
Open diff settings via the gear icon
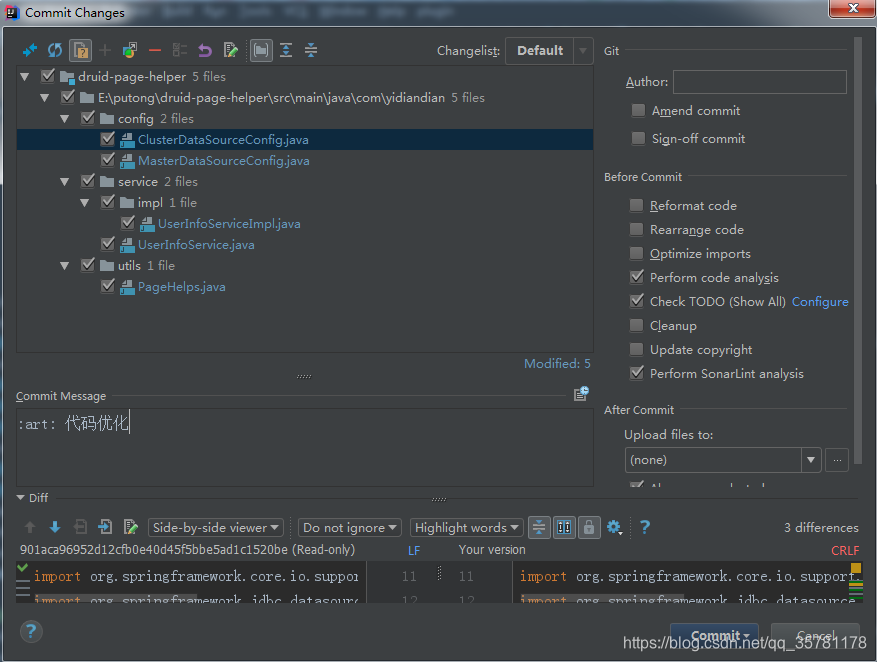coord(615,527)
